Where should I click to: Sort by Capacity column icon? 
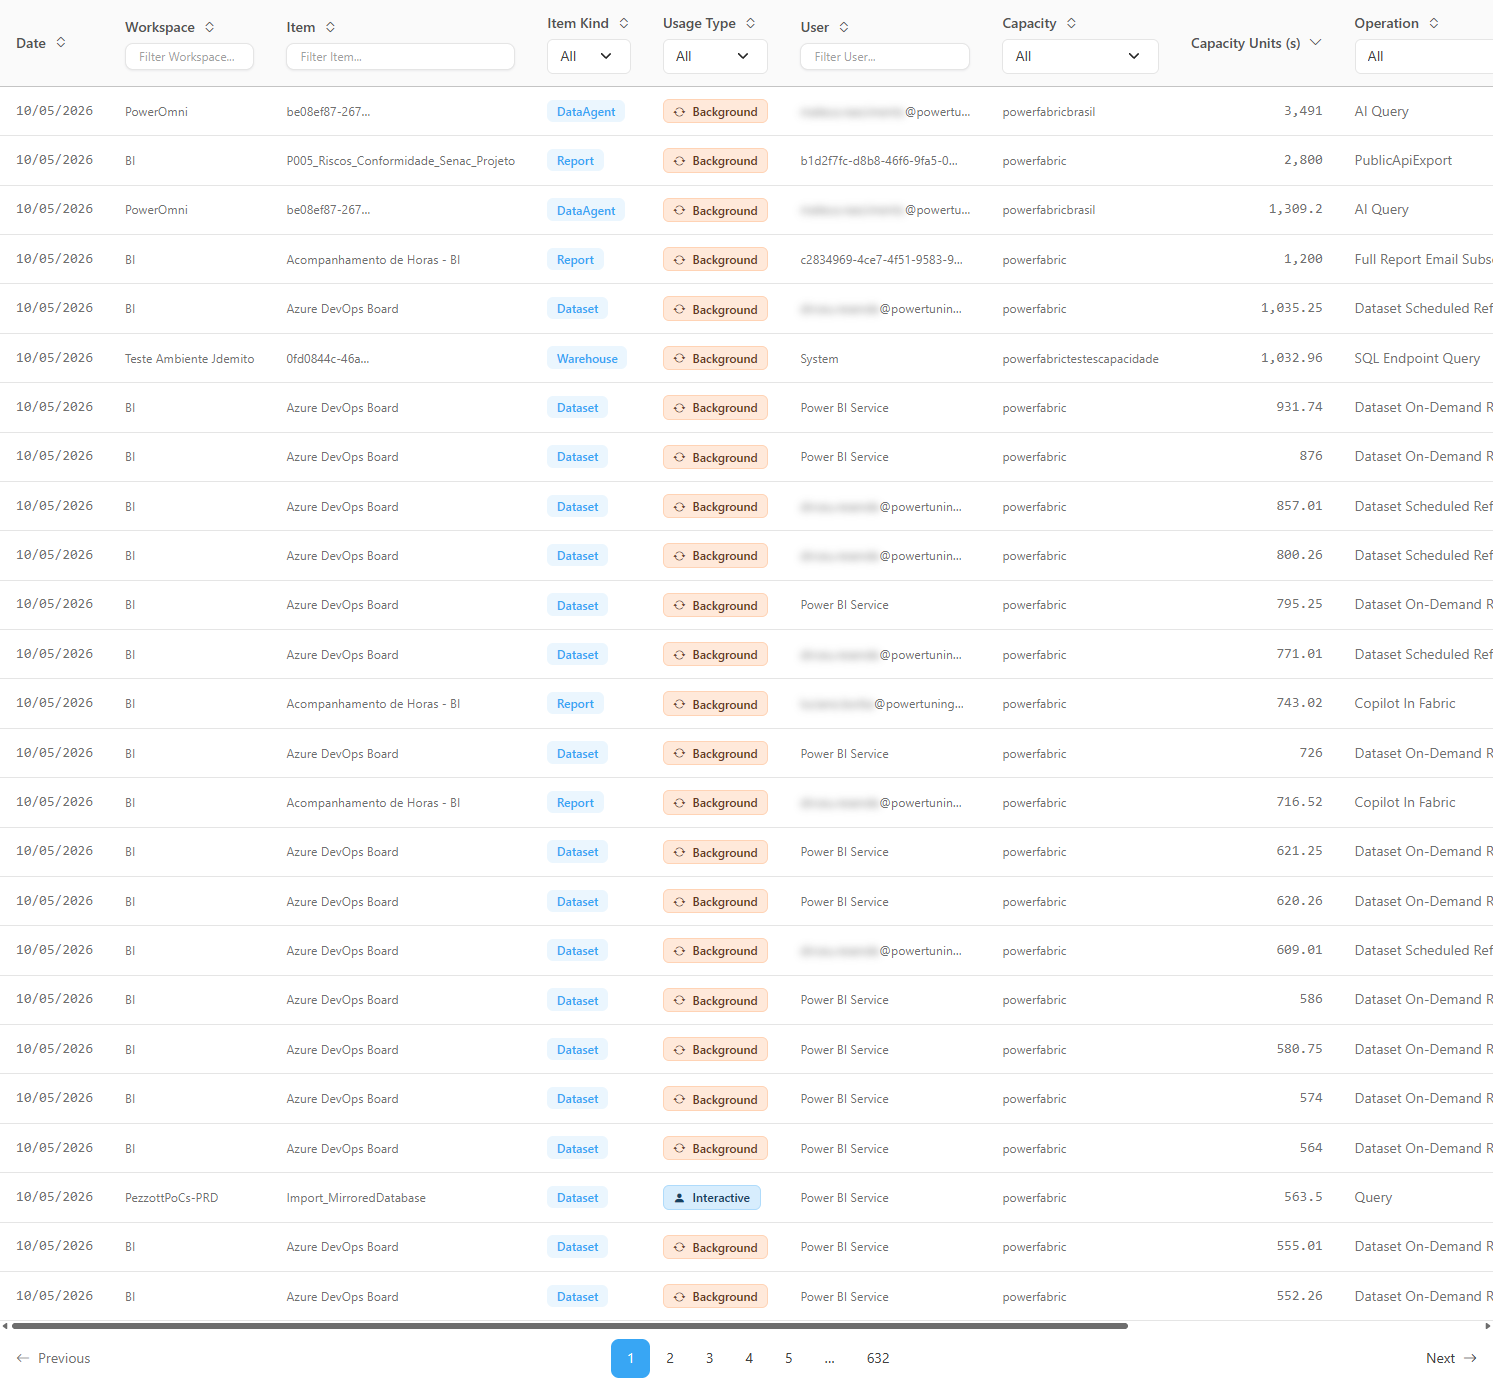1071,23
